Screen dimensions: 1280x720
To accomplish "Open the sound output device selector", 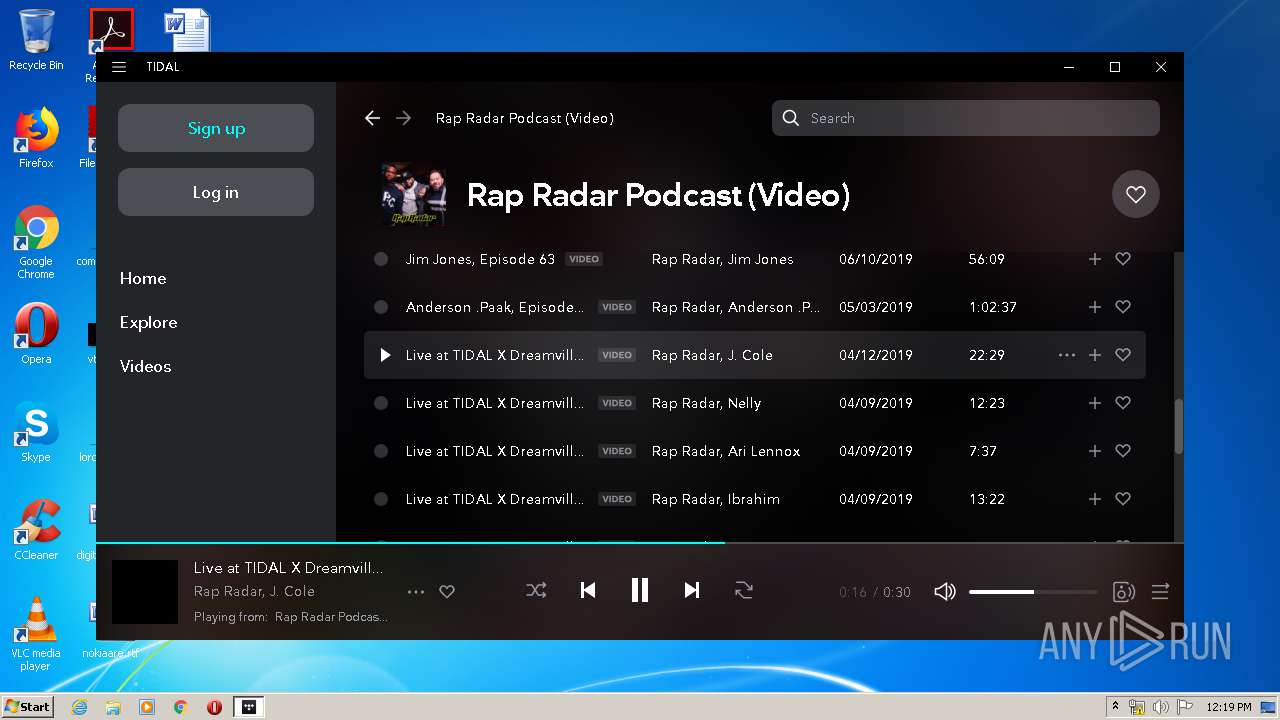I will 1123,592.
